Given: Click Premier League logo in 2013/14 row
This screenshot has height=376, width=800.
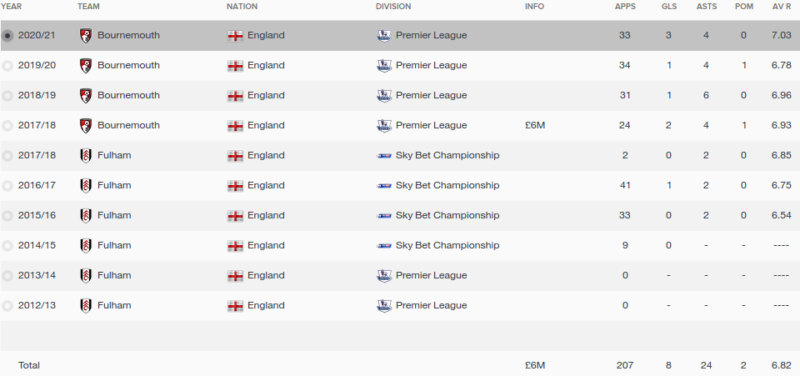Looking at the screenshot, I should [x=384, y=275].
